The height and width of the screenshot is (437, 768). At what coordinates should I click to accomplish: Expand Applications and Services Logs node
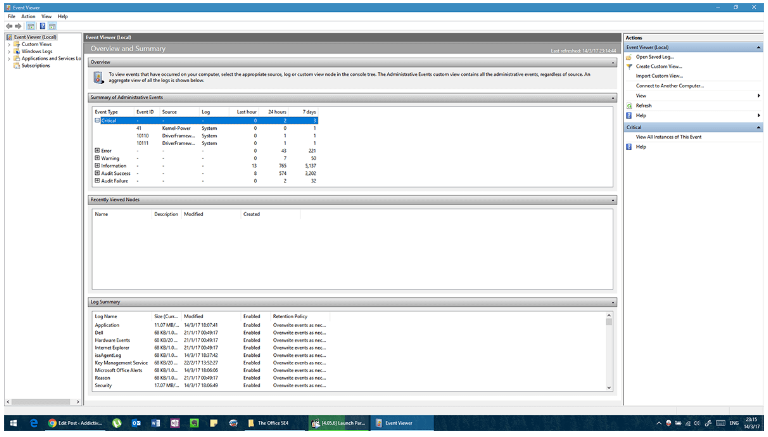pos(9,59)
